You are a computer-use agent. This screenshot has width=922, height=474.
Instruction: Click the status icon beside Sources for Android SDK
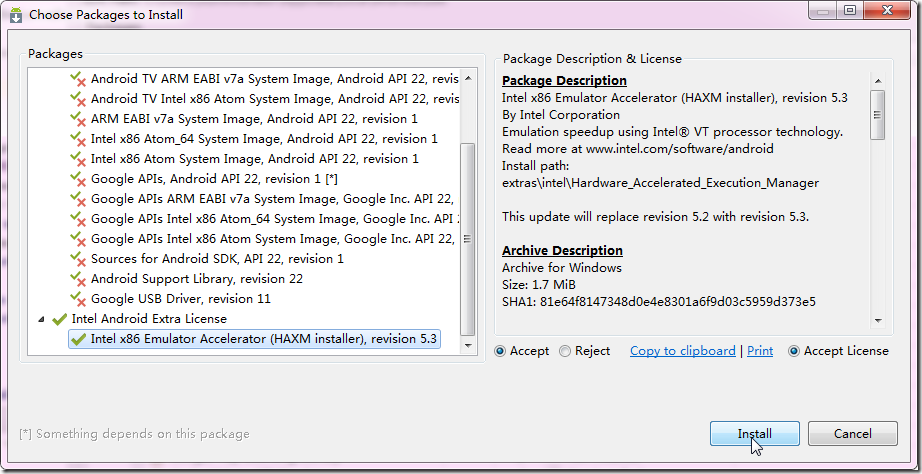tap(78, 259)
